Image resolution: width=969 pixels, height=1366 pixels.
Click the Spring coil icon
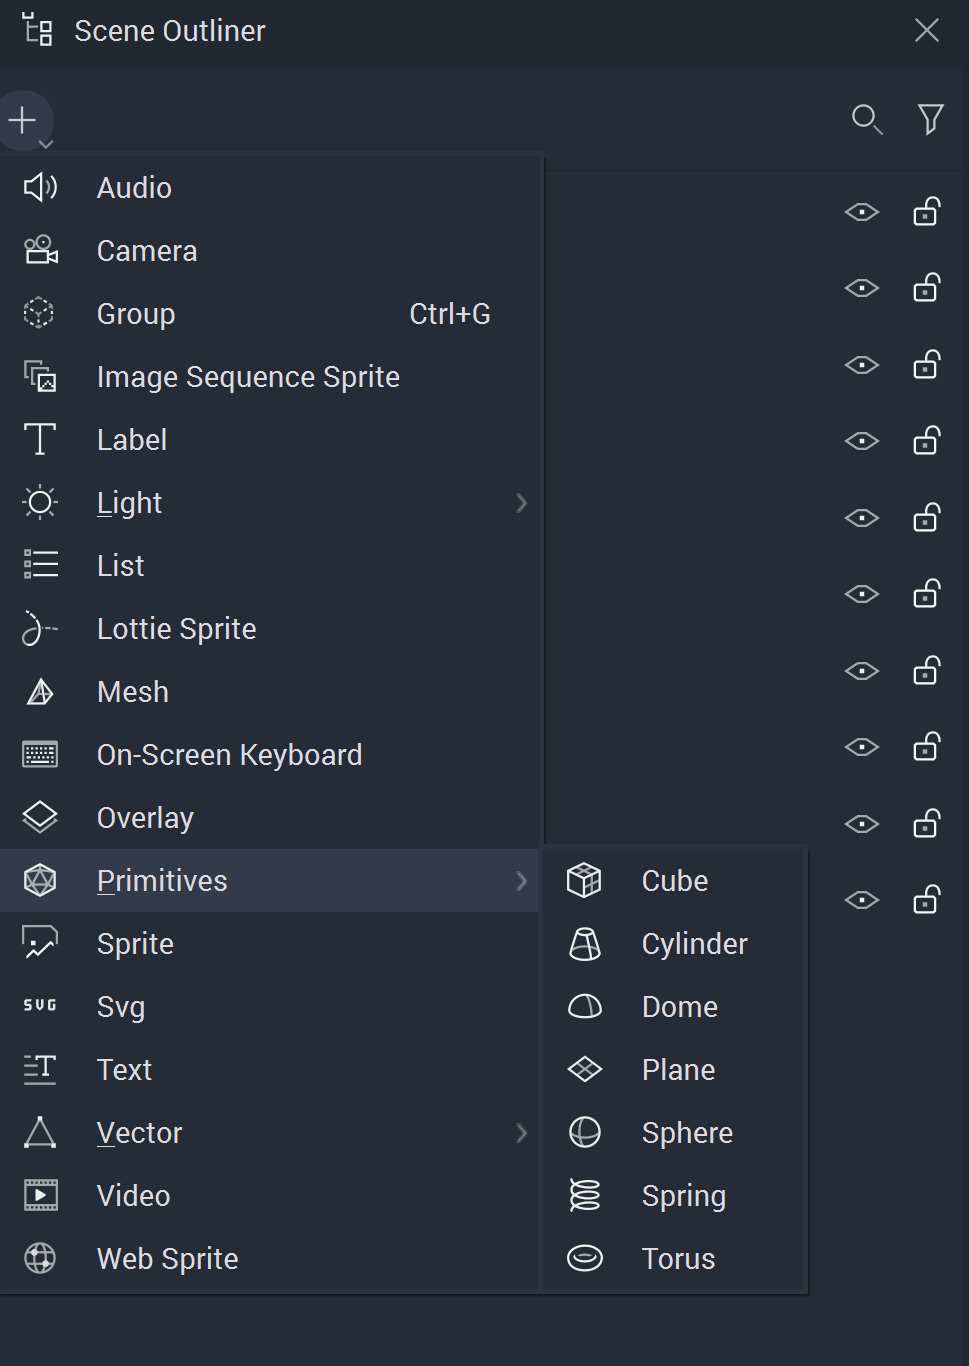click(584, 1195)
